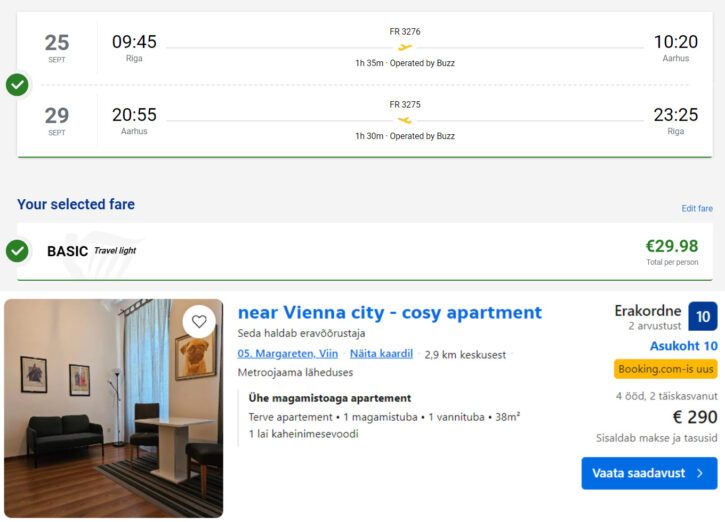Click the apartment room photo thumbnail
Viewport: 725px width, 522px height.
113,408
